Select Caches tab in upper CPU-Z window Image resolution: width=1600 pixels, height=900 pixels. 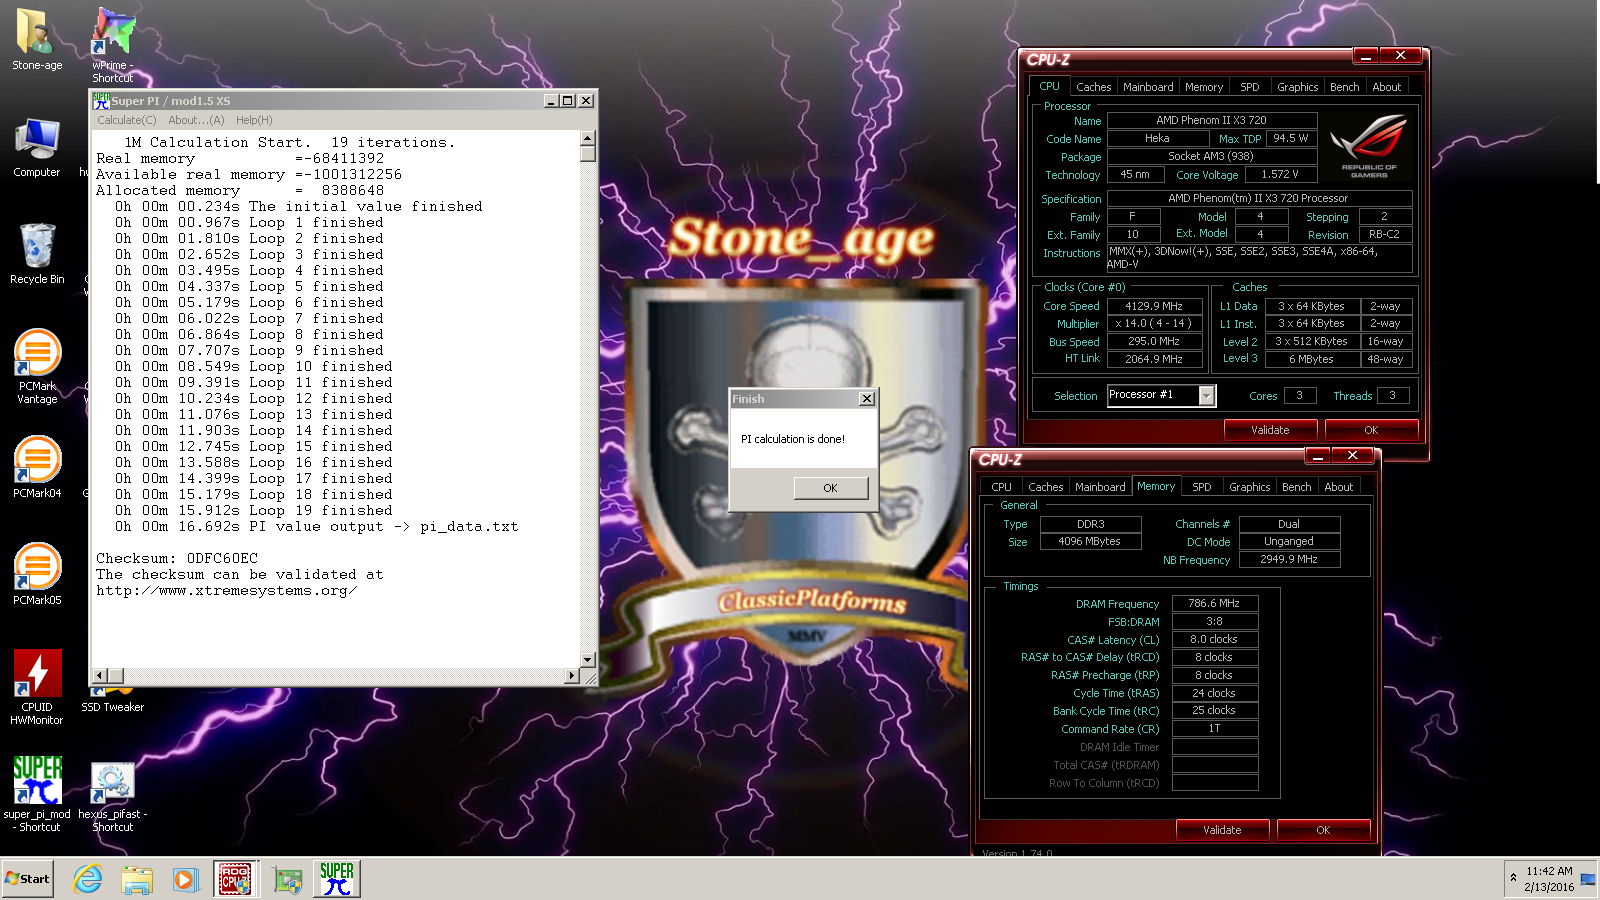(x=1093, y=87)
